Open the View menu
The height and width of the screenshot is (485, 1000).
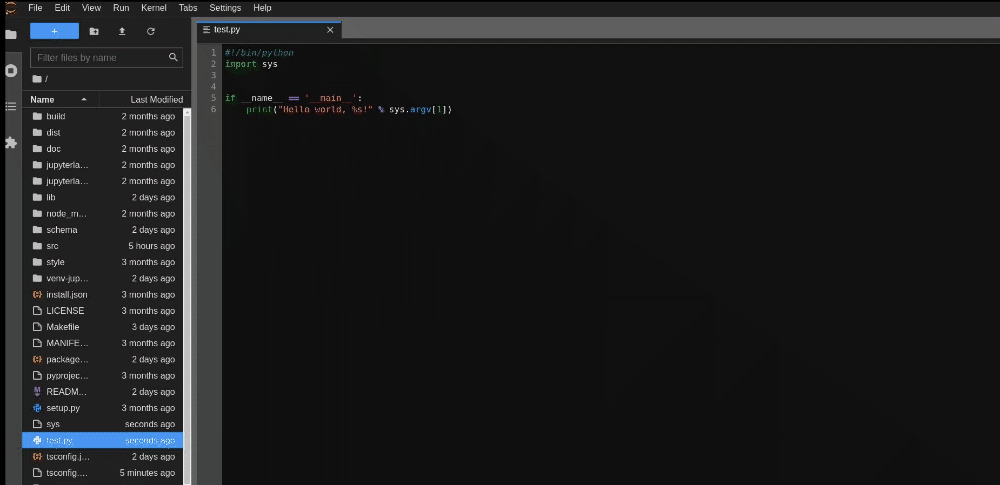click(91, 8)
